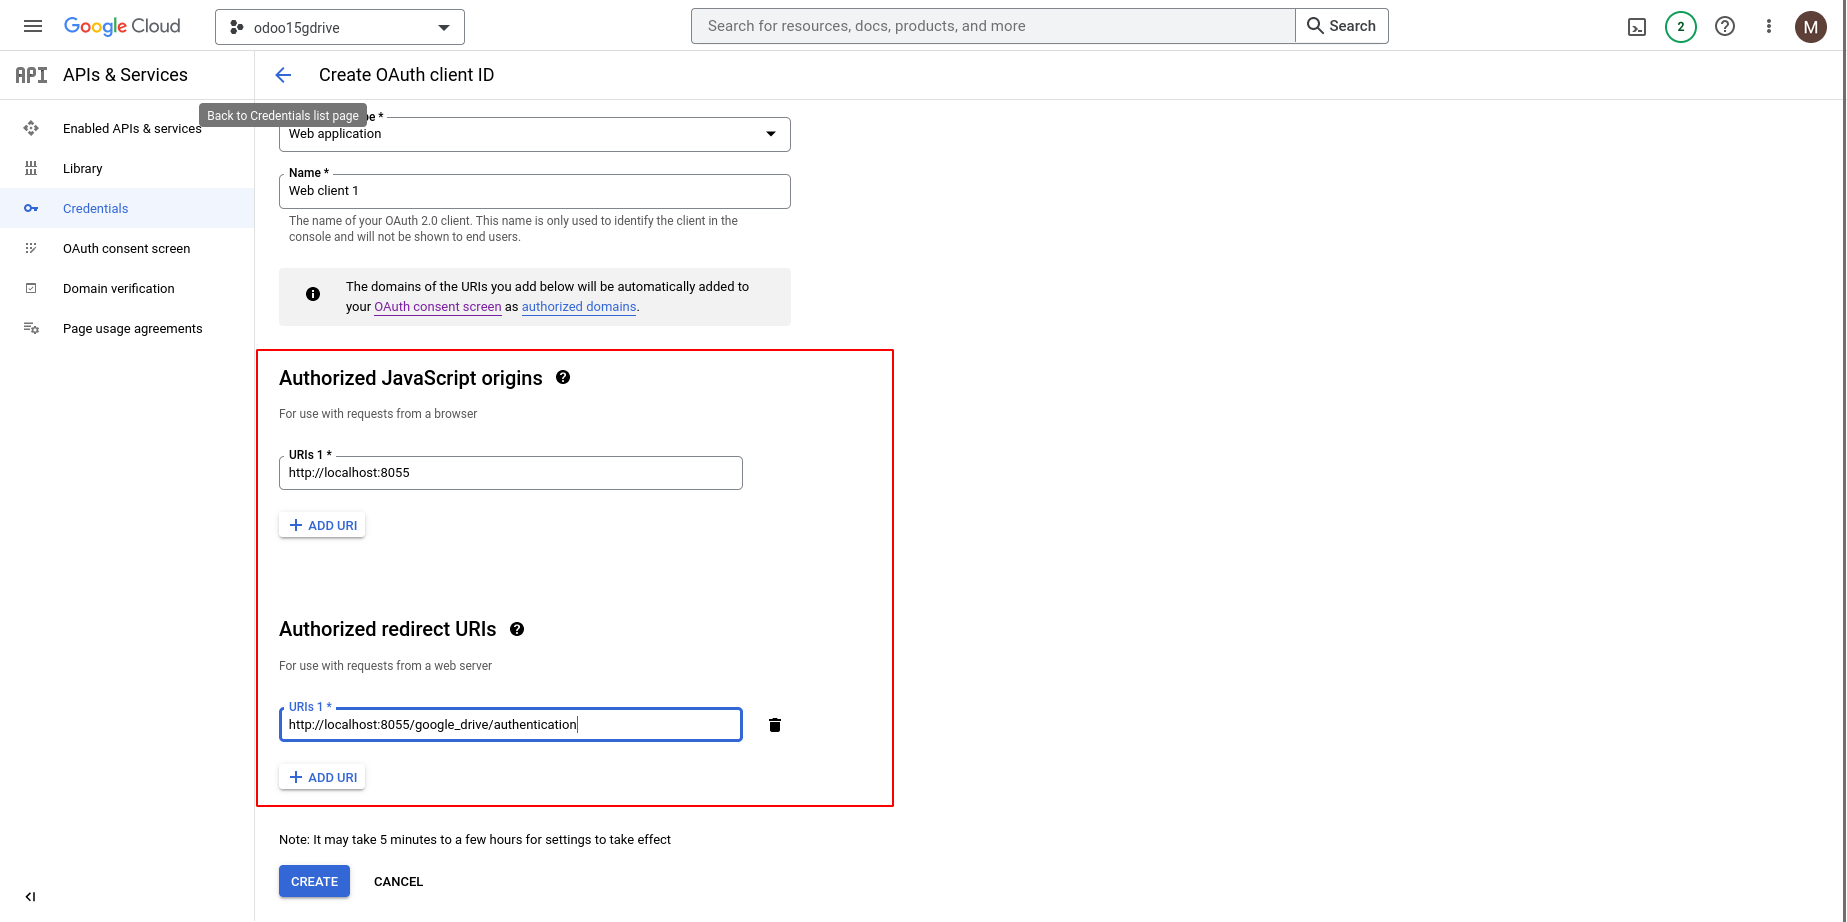This screenshot has height=922, width=1847.
Task: Open the help question mark menu
Action: 1725,27
